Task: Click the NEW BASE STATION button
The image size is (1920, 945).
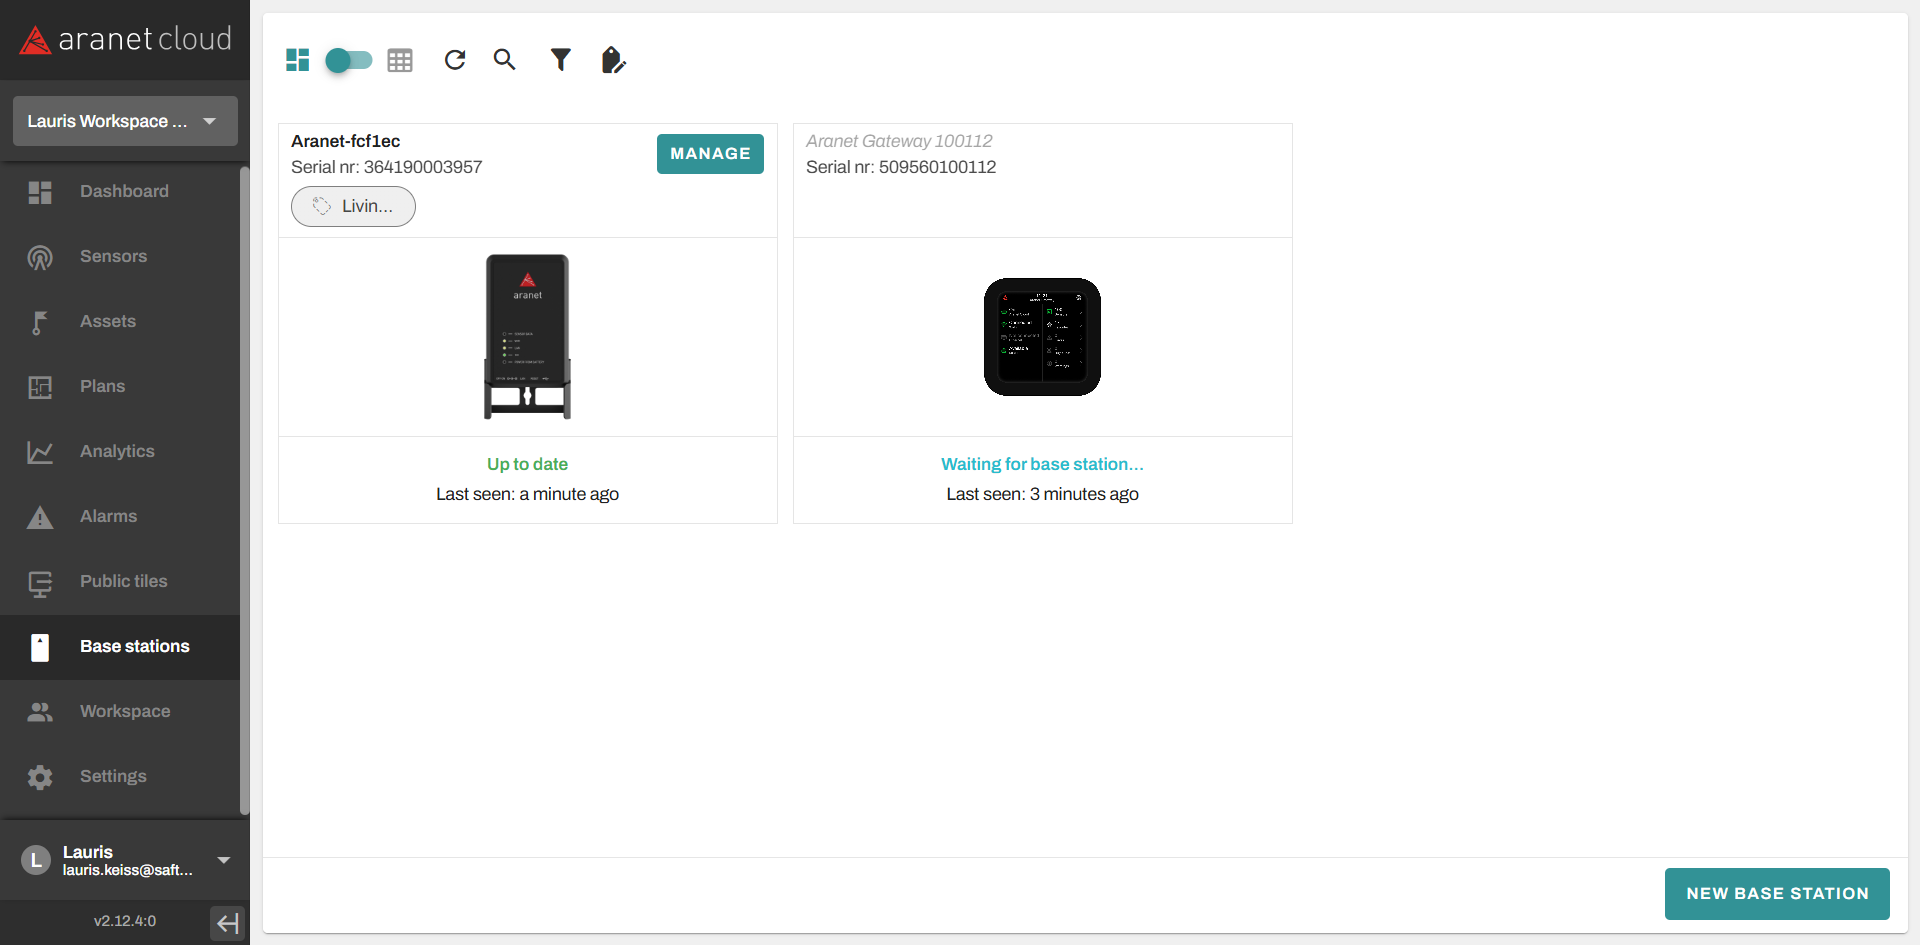Action: [x=1777, y=893]
